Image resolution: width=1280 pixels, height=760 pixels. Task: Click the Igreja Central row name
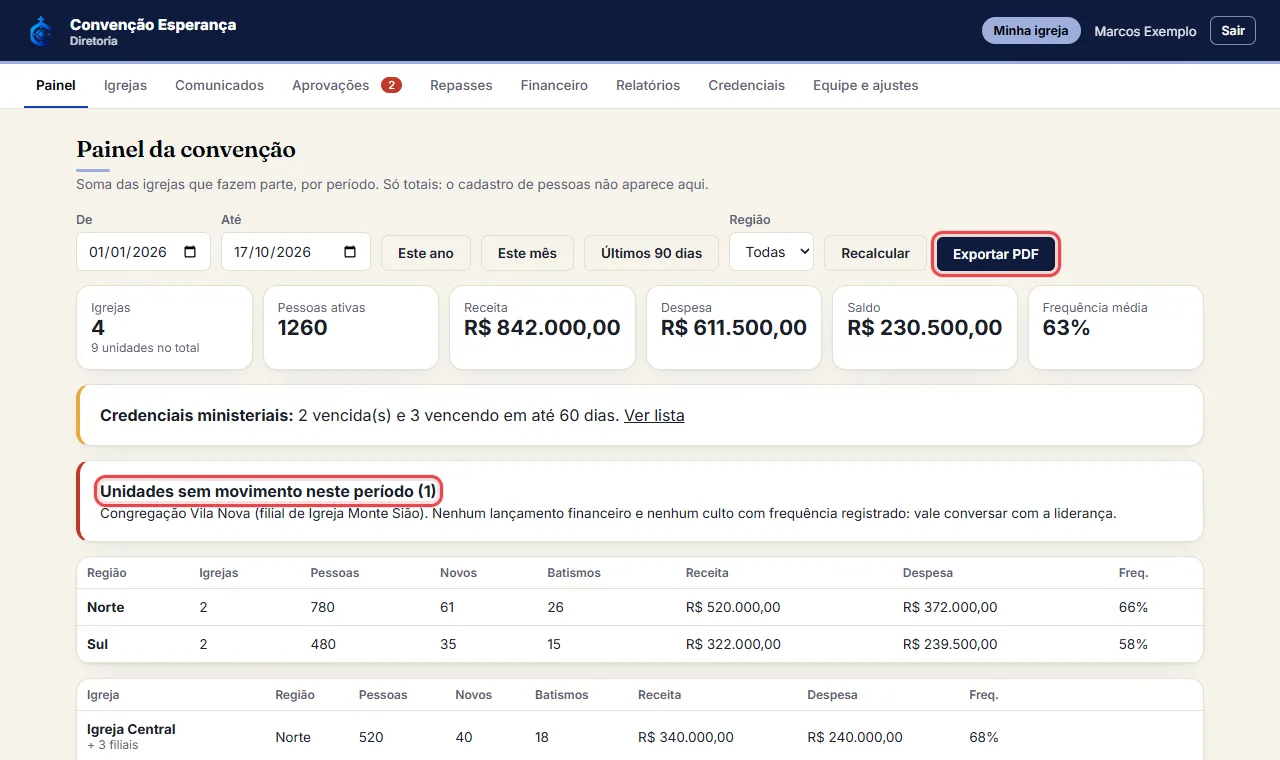[131, 729]
